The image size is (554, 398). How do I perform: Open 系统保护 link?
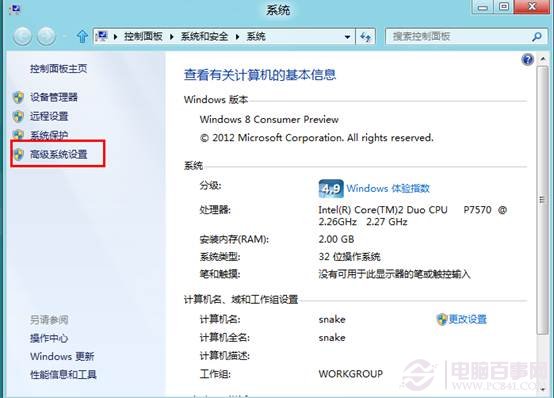49,135
